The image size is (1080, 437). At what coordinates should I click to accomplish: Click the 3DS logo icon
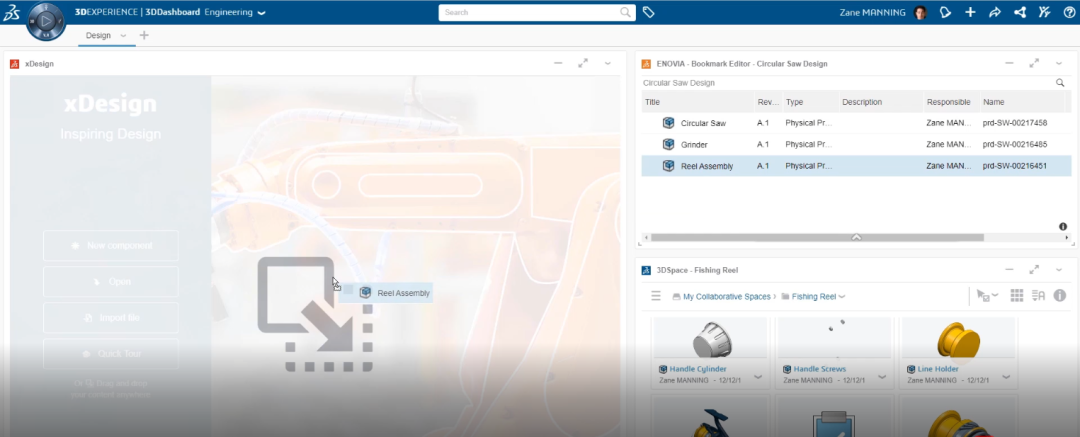coord(10,12)
